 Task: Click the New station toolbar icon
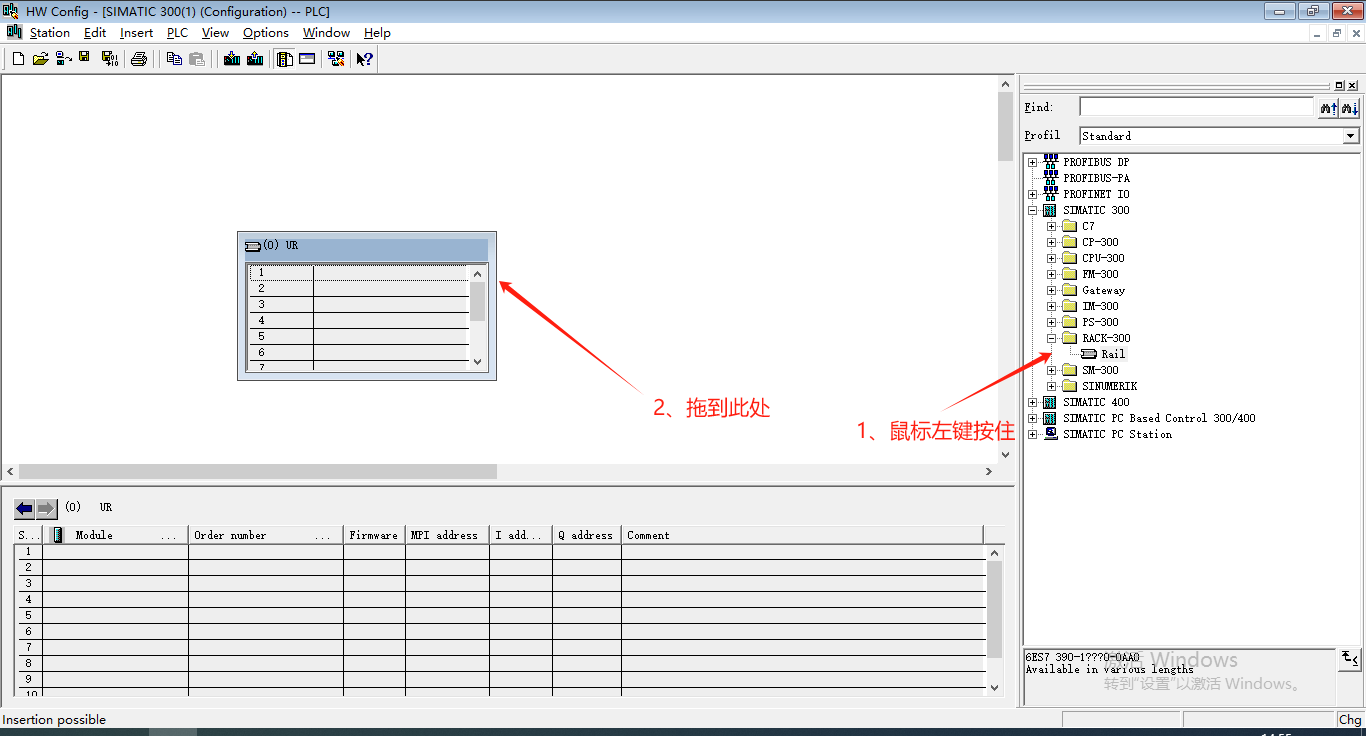[18, 59]
